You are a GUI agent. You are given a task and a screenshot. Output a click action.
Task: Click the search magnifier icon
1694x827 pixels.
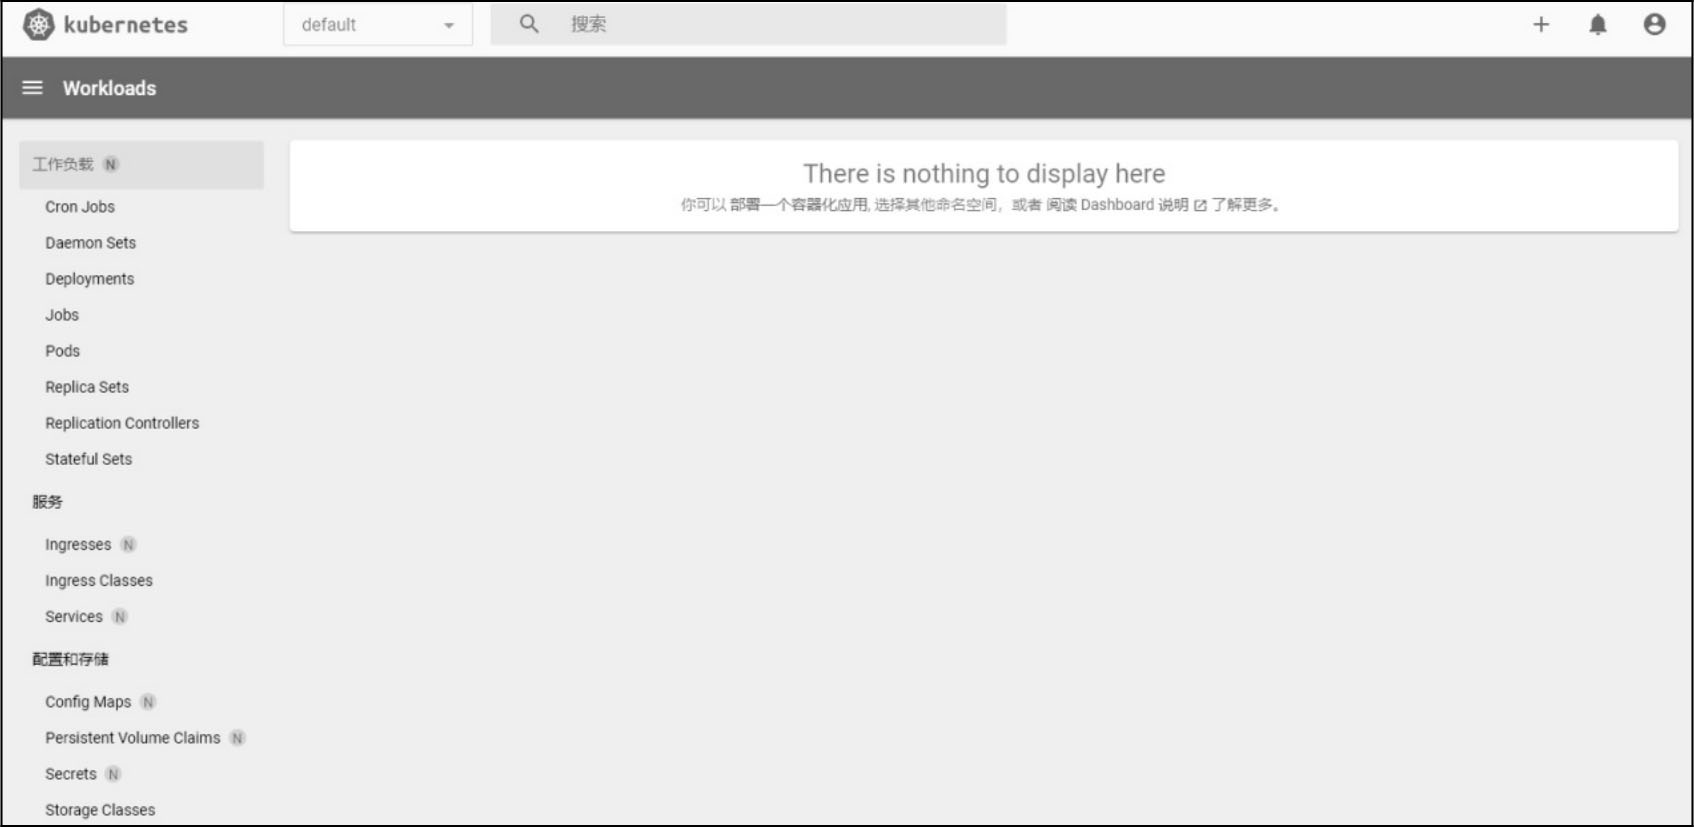pos(529,24)
